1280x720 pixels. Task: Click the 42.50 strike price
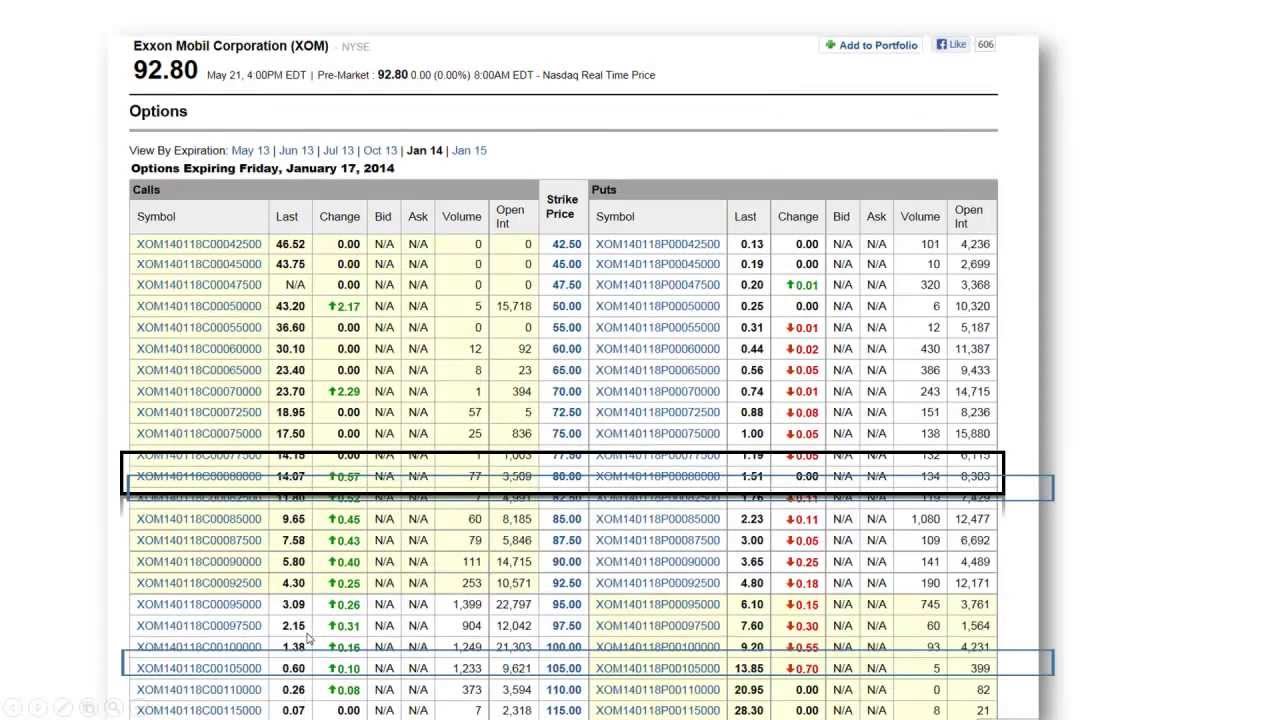(567, 244)
